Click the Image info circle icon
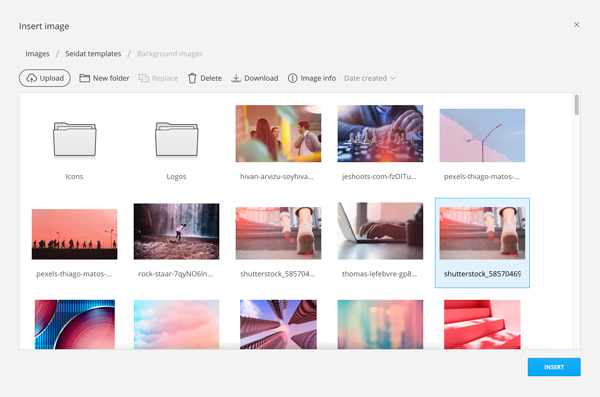Screen dimensions: 600x397 (x=292, y=78)
